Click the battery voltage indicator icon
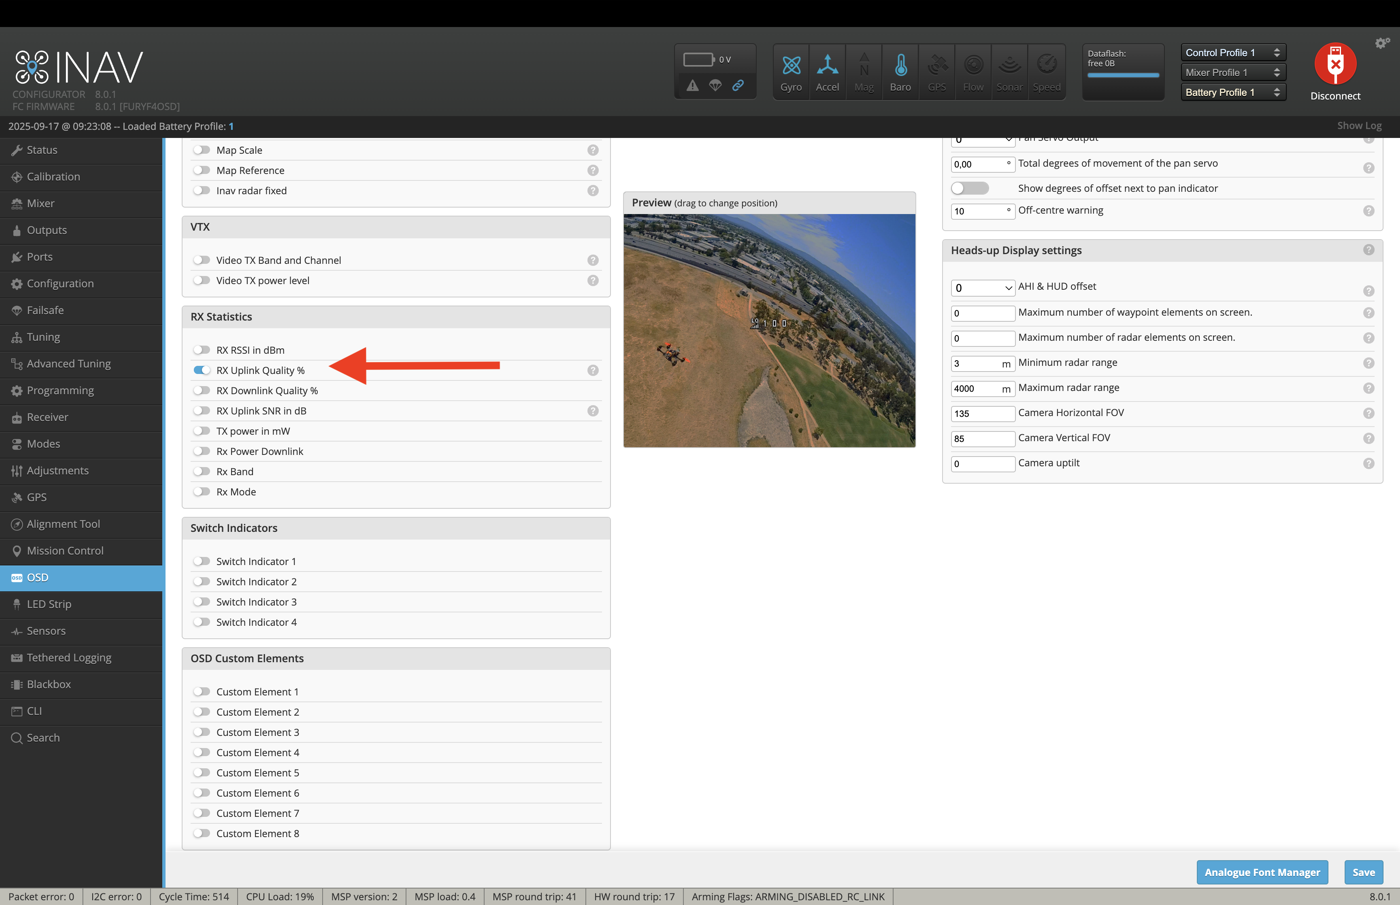 tap(699, 59)
